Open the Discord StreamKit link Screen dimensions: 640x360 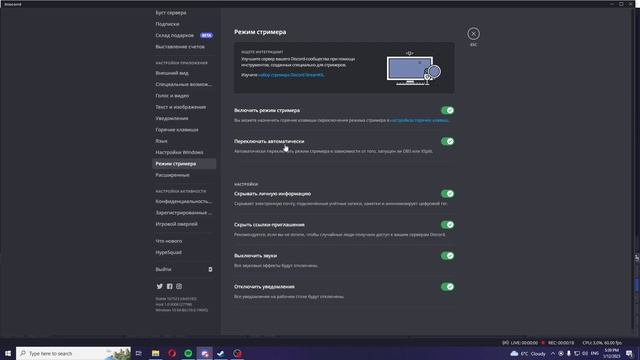coord(291,75)
